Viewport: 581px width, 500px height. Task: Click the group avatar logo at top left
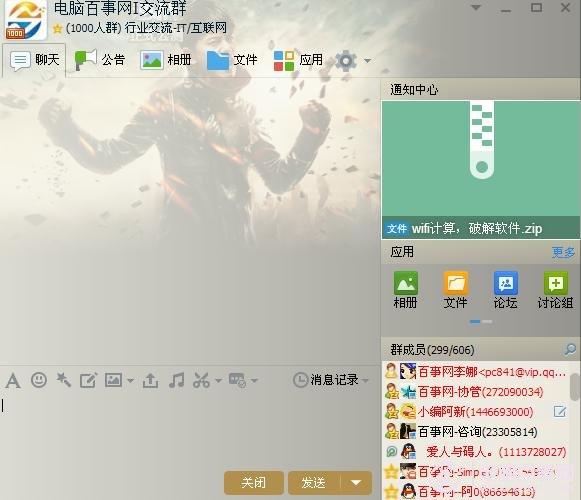click(25, 20)
